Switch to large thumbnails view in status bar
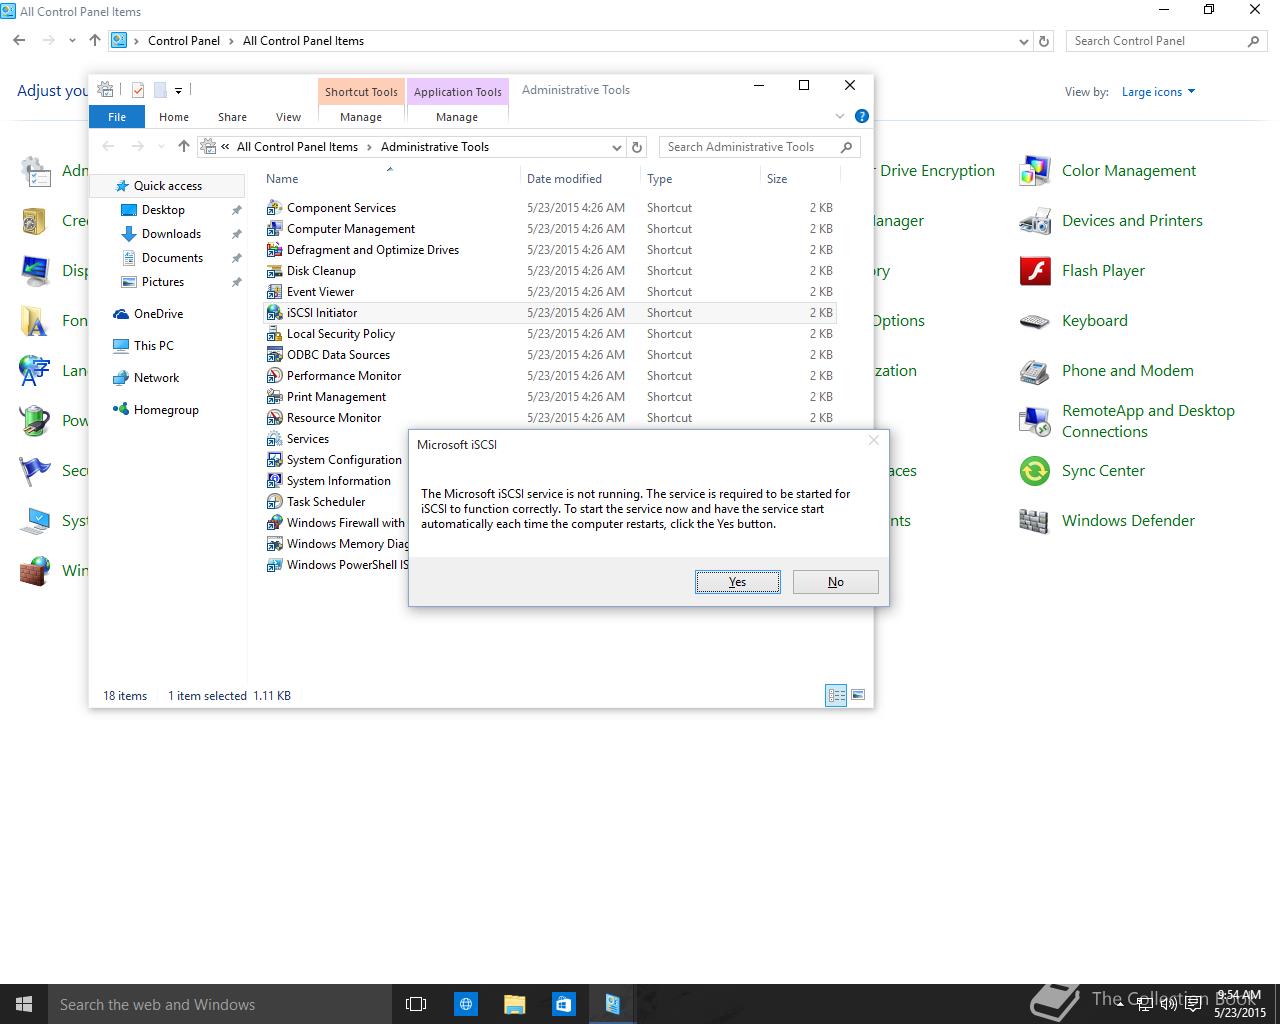Image resolution: width=1280 pixels, height=1024 pixels. pos(858,695)
